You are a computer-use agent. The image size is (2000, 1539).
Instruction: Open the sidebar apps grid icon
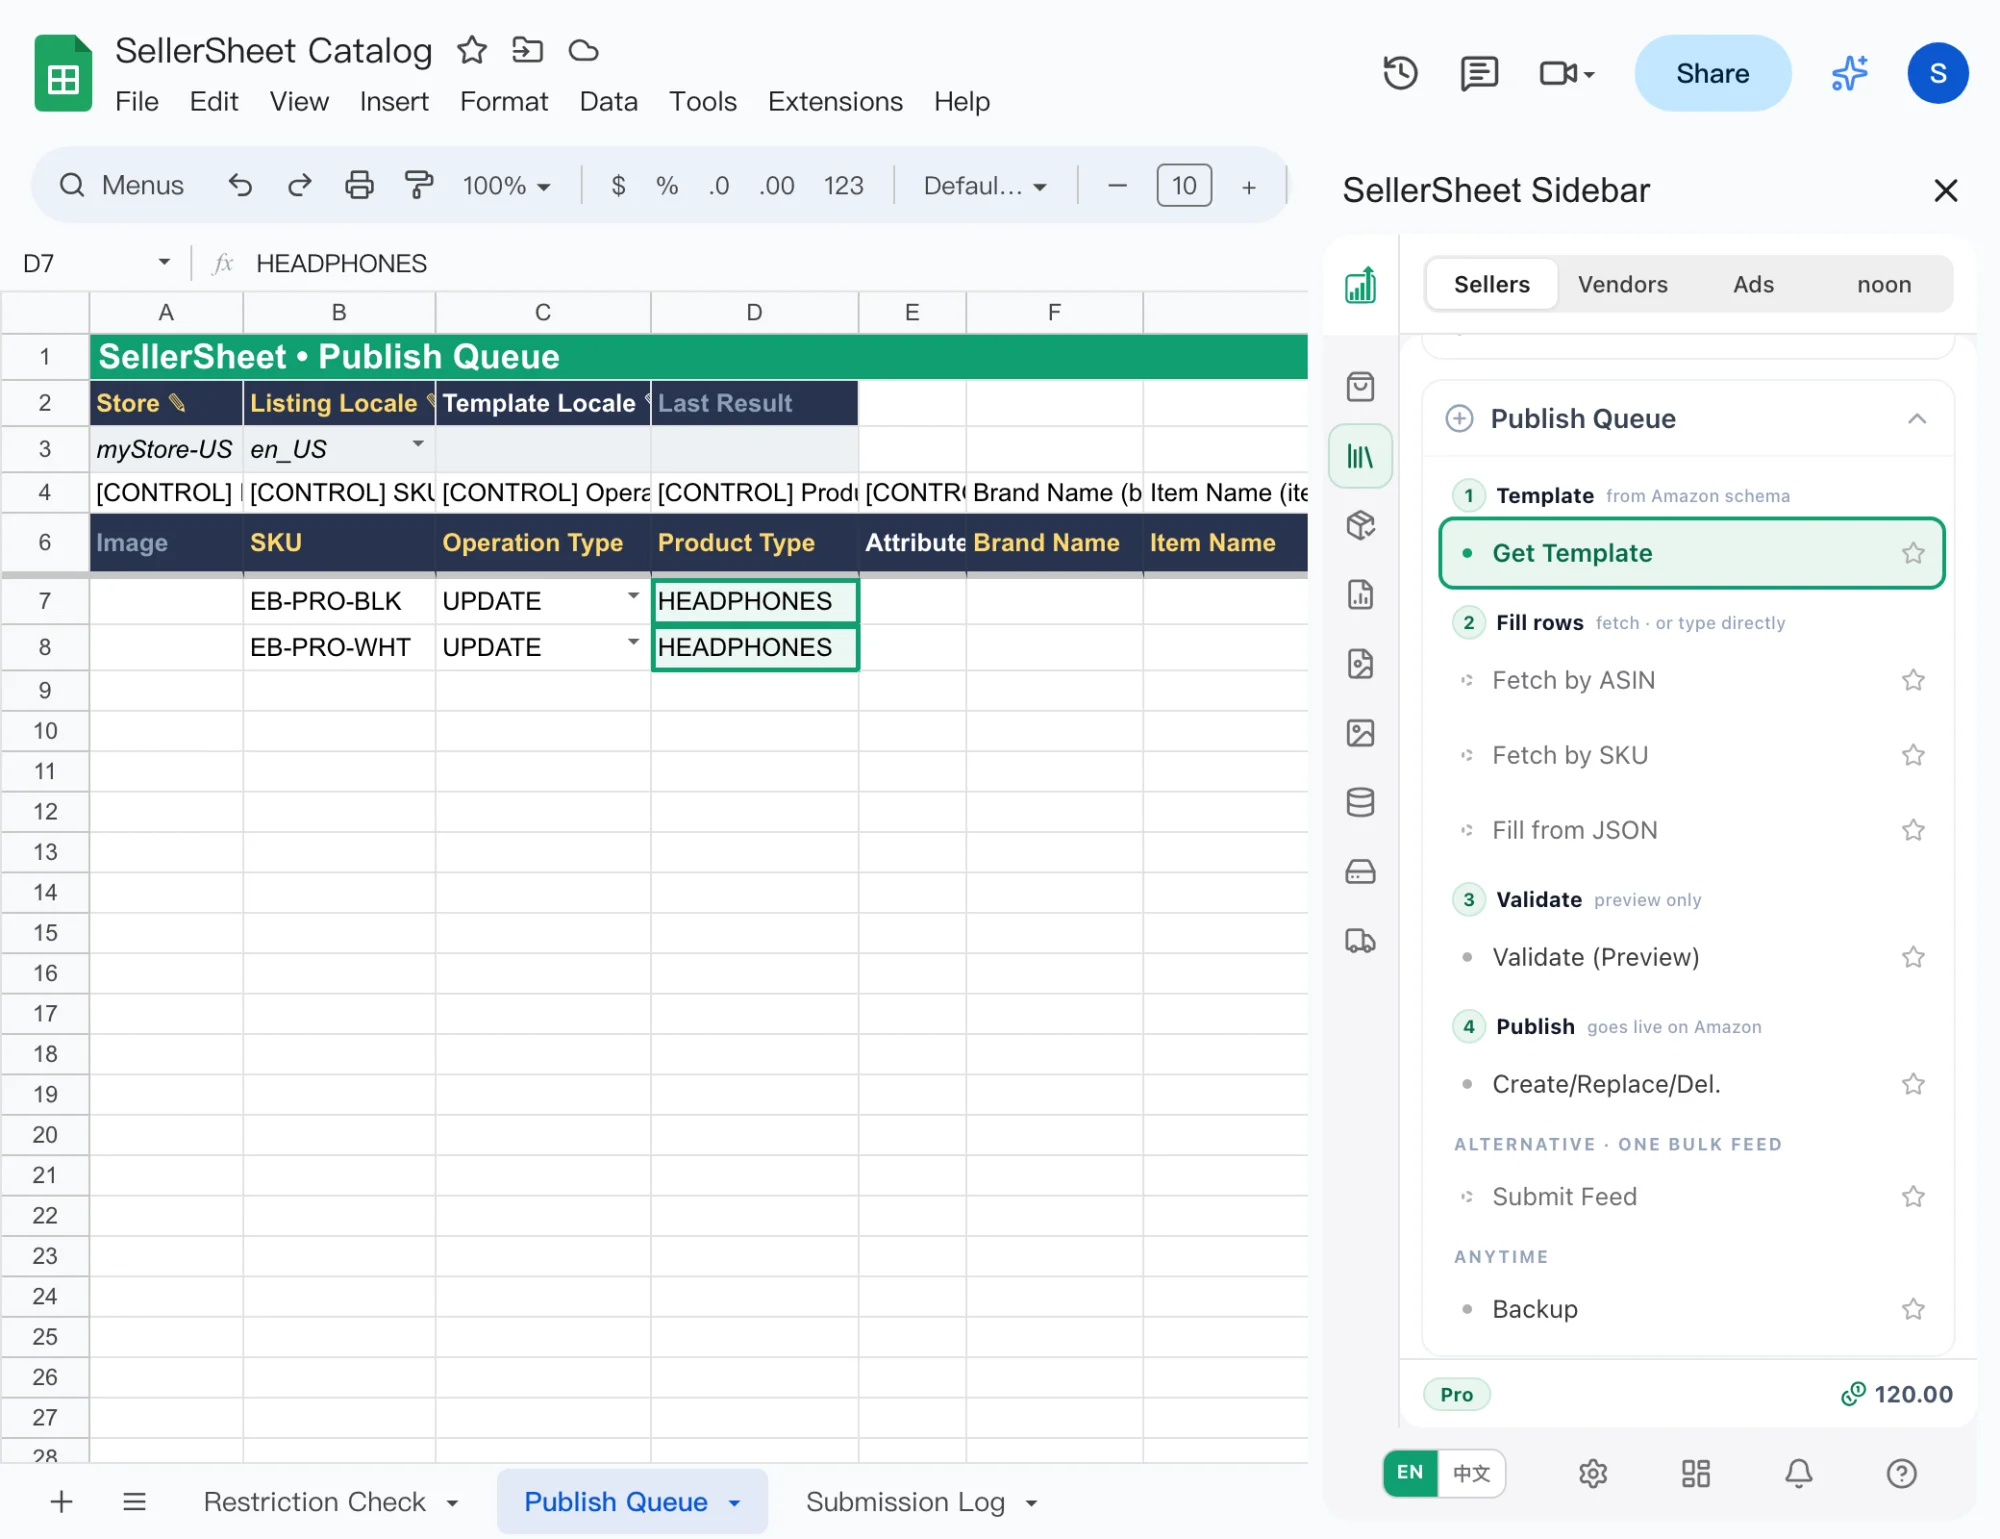(x=1696, y=1473)
